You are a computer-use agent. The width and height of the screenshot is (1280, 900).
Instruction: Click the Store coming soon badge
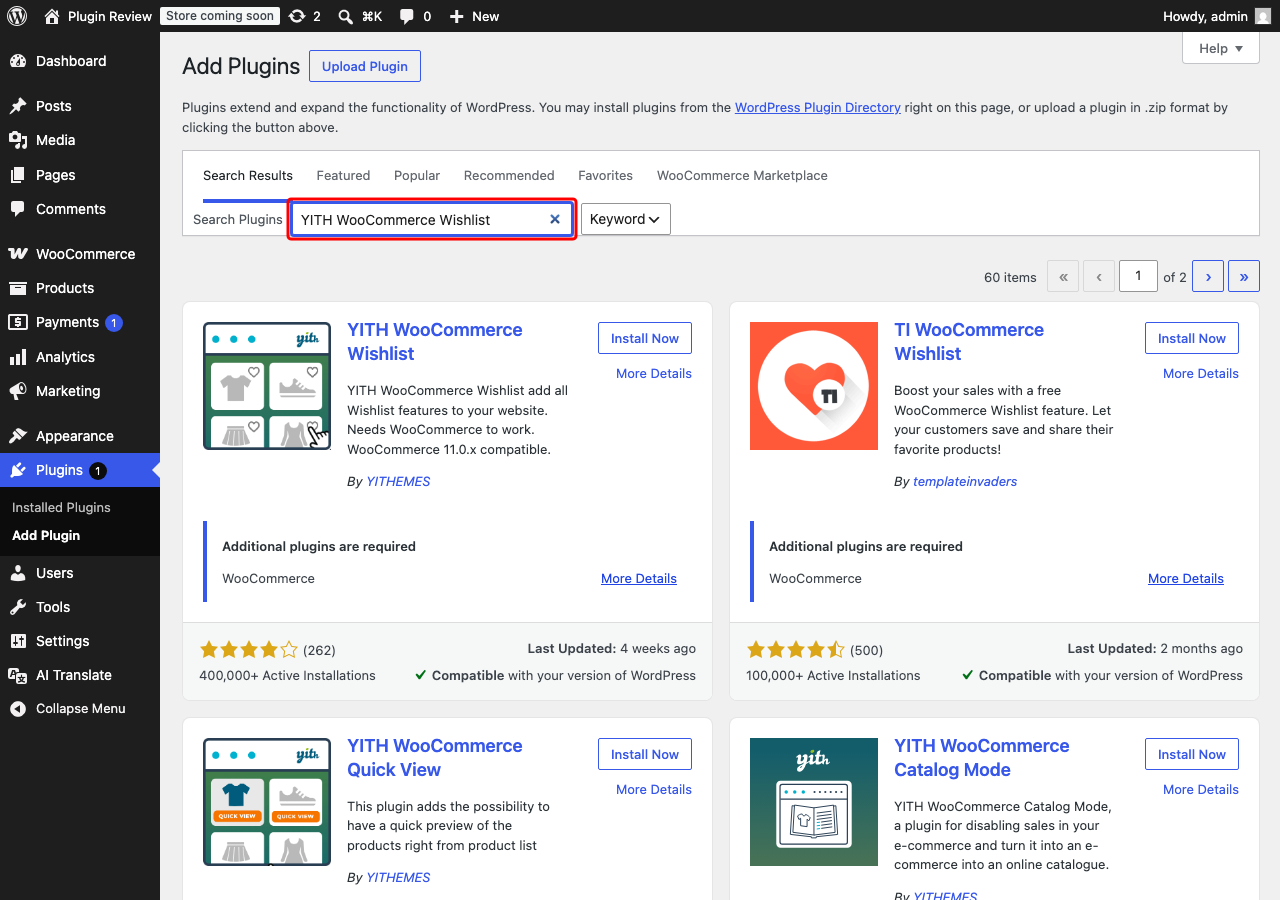pyautogui.click(x=220, y=16)
